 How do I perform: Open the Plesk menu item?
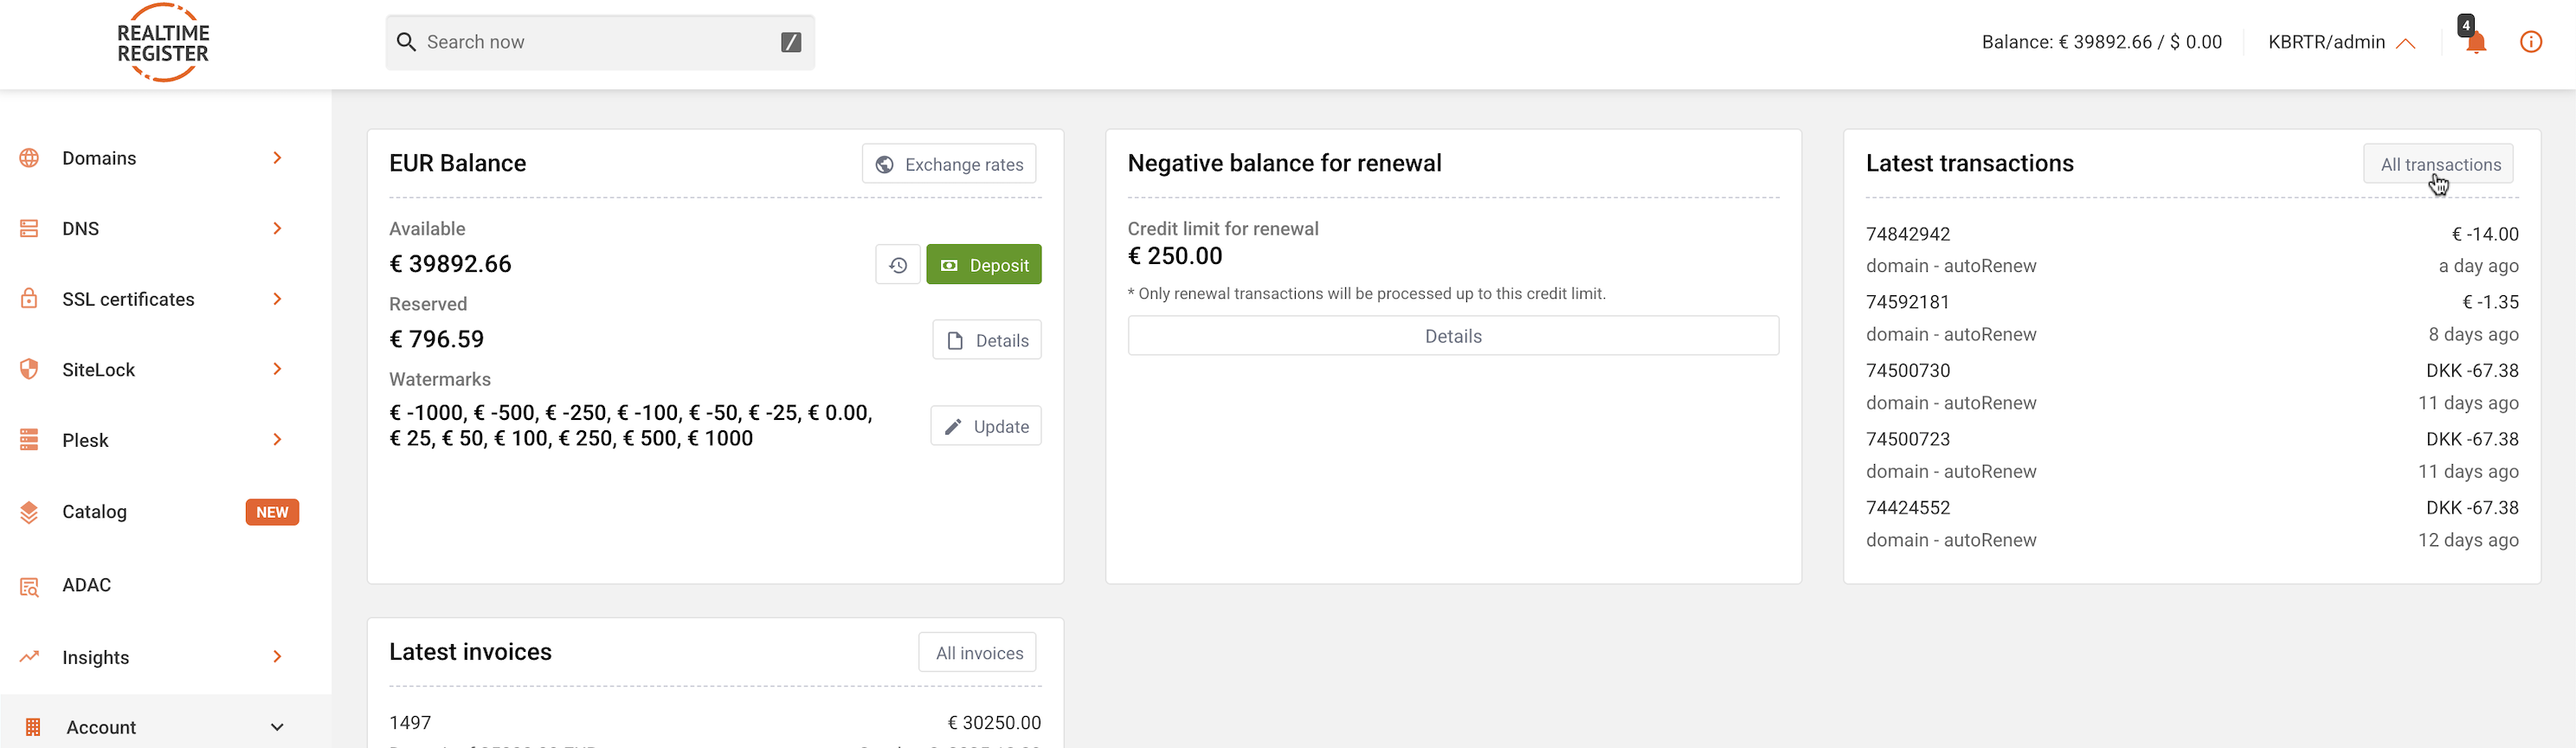click(85, 440)
